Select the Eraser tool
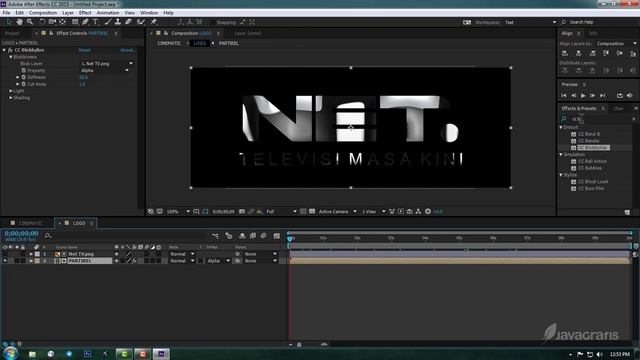This screenshot has width=640, height=360. click(128, 22)
